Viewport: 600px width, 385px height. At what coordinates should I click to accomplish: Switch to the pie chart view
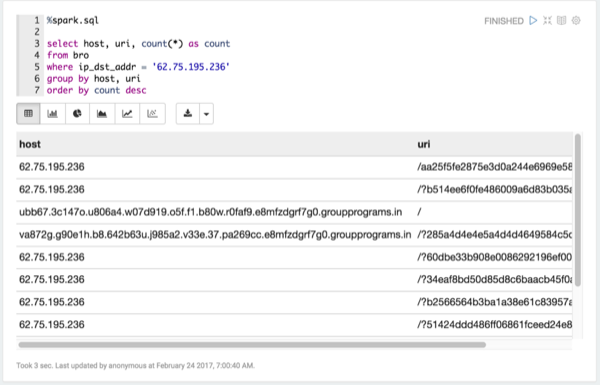[x=77, y=114]
